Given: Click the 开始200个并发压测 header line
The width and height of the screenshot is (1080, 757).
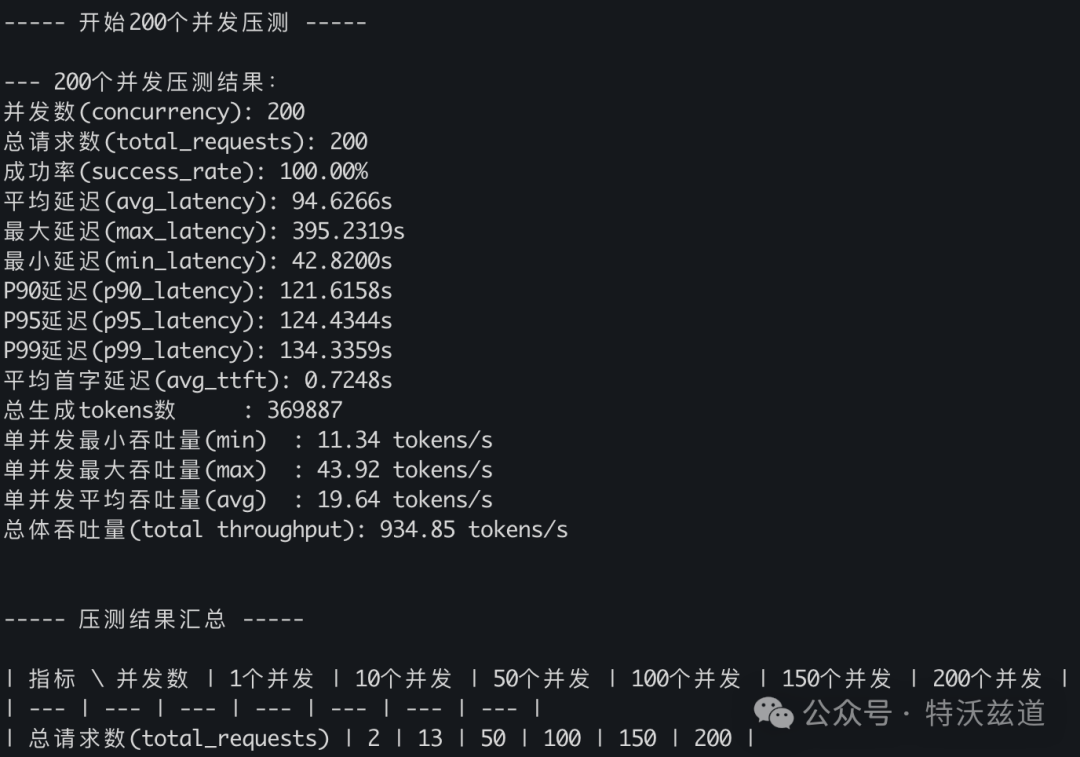Looking at the screenshot, I should point(185,22).
